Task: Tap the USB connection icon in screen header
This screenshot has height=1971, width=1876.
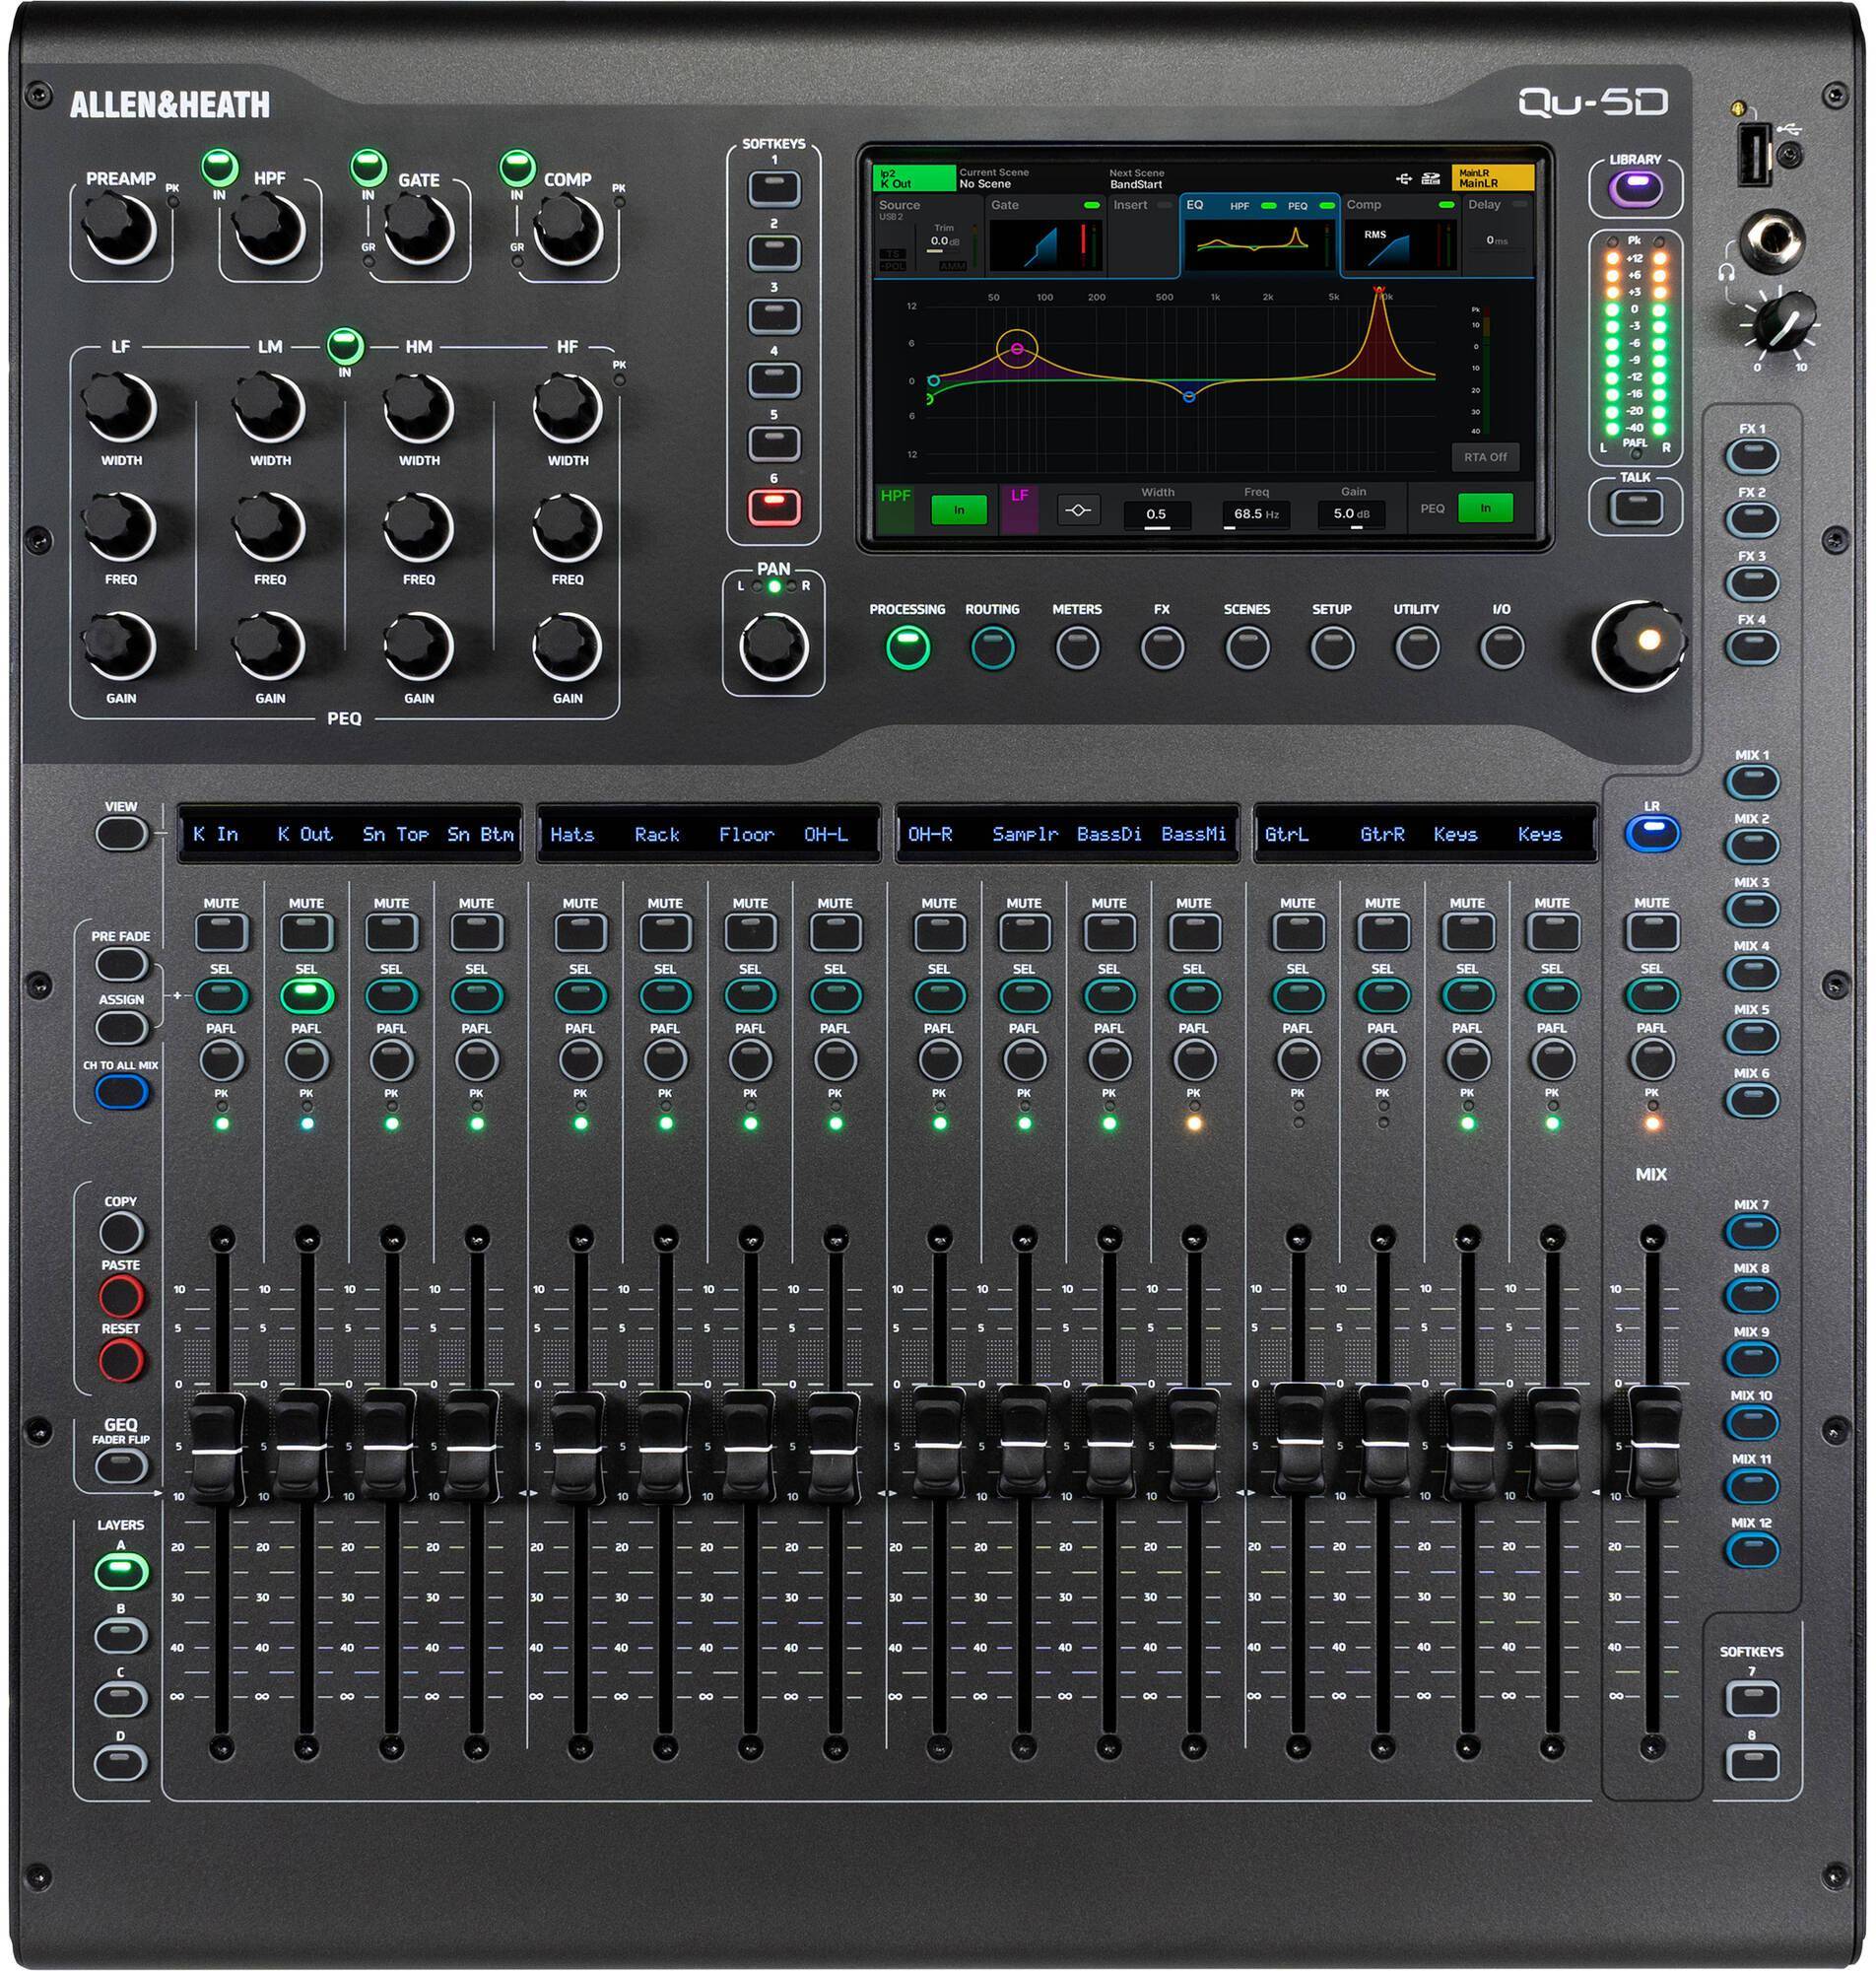Action: [x=1405, y=178]
